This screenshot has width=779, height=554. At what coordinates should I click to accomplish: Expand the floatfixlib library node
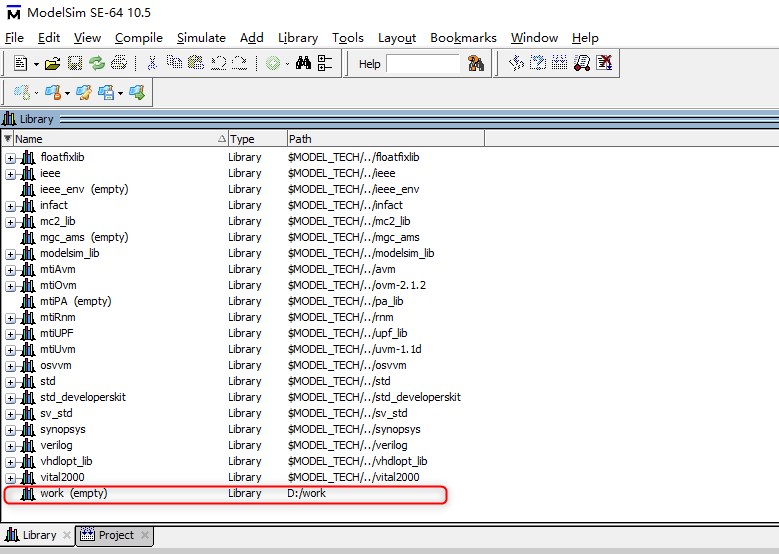pos(11,157)
